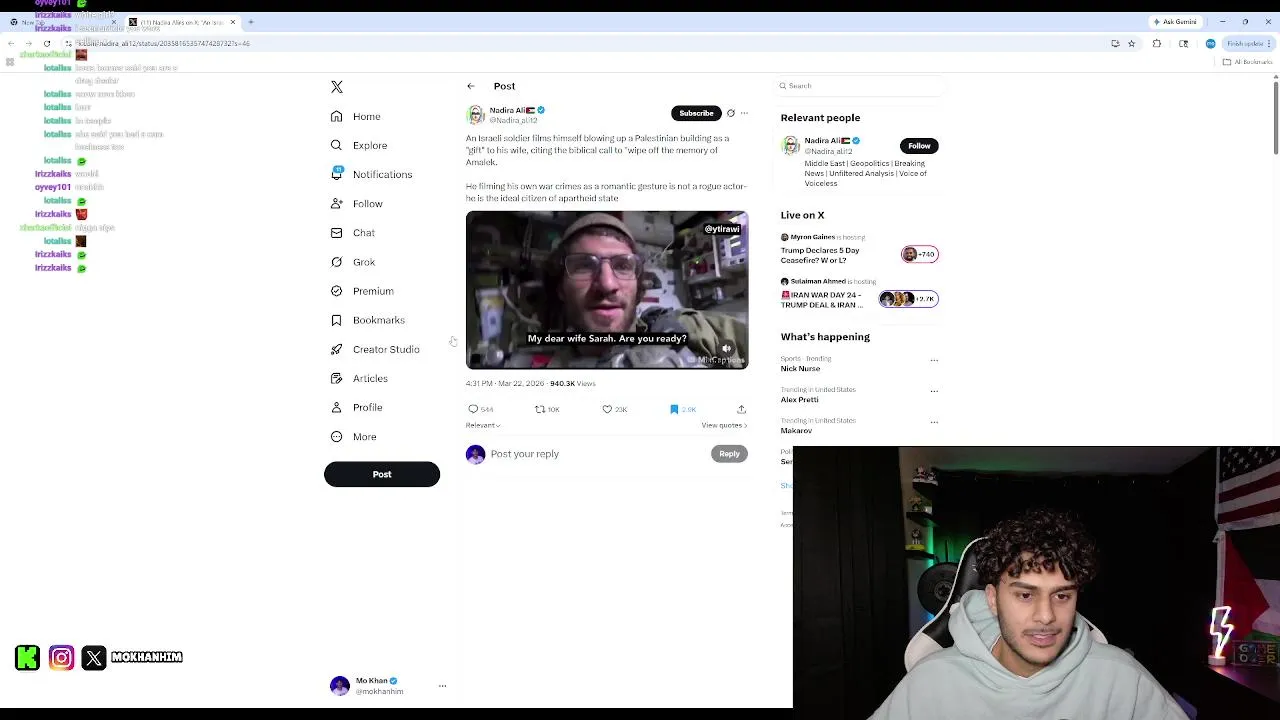Open Chrome extensions puzzle icon
1280x720 pixels.
click(1157, 43)
